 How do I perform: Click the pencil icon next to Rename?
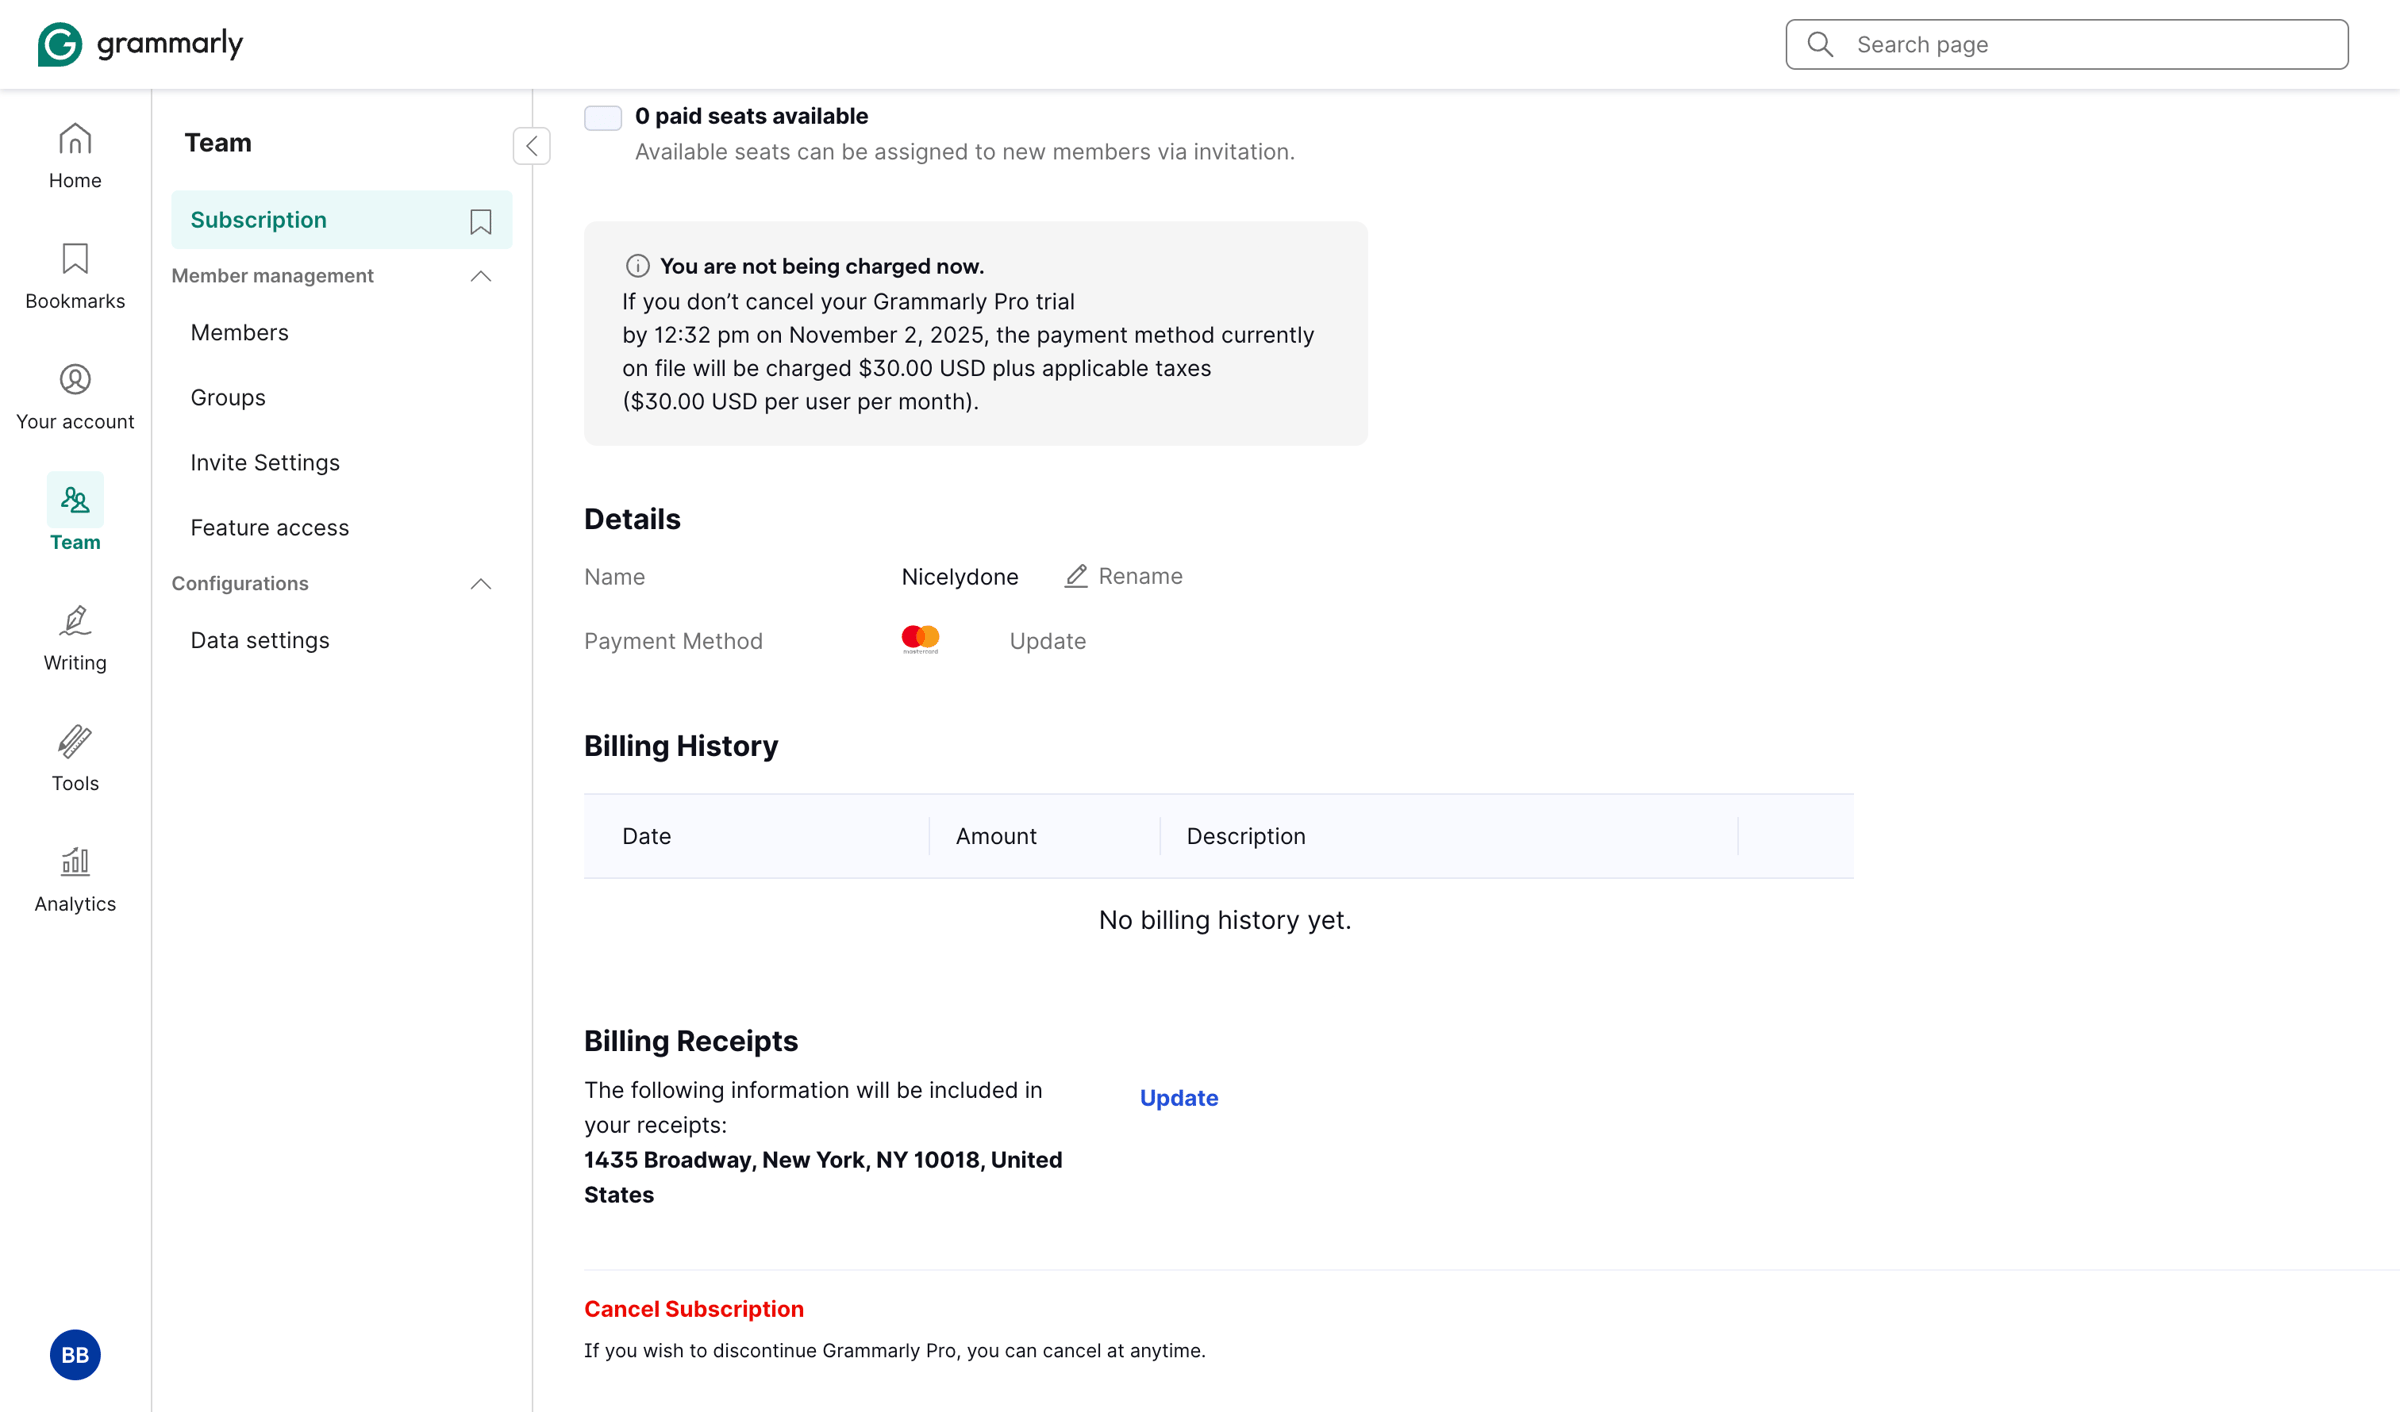click(x=1076, y=576)
